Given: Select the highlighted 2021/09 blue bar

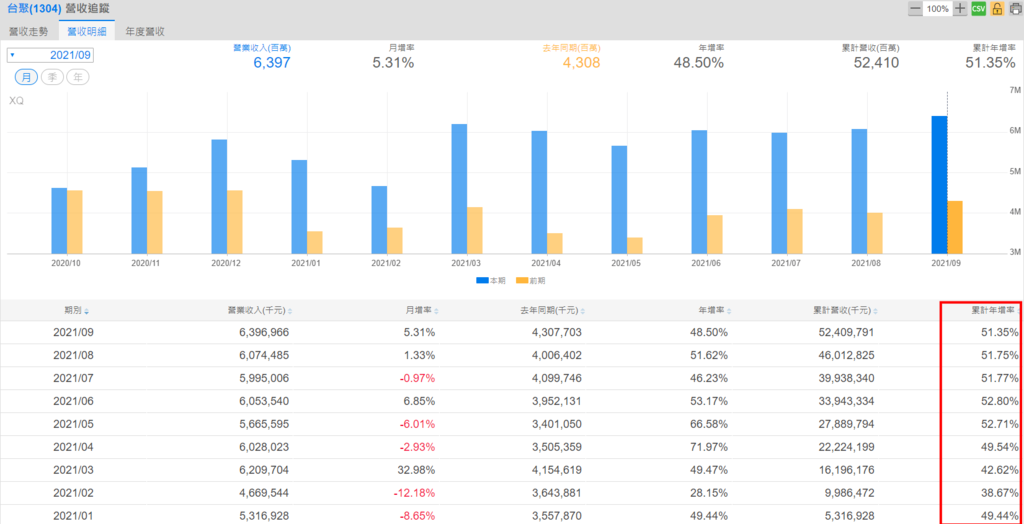Looking at the screenshot, I should coord(939,185).
